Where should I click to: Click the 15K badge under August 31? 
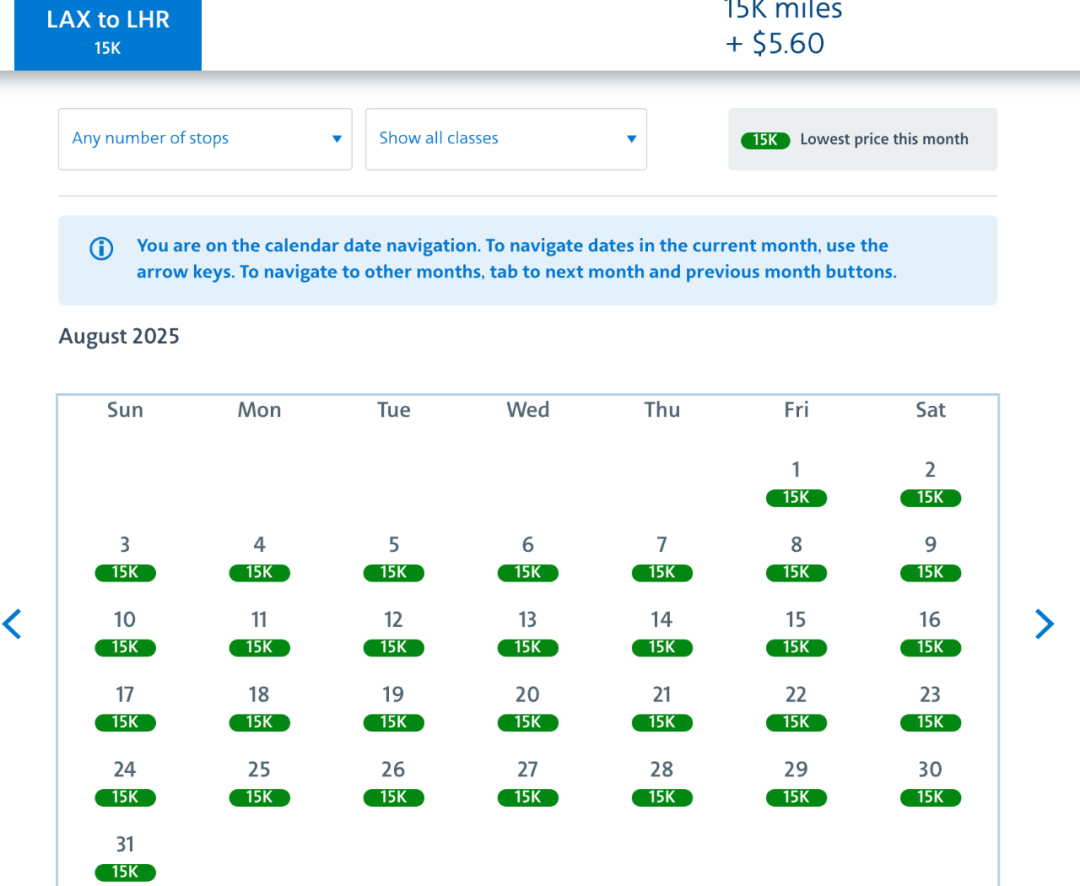click(125, 873)
